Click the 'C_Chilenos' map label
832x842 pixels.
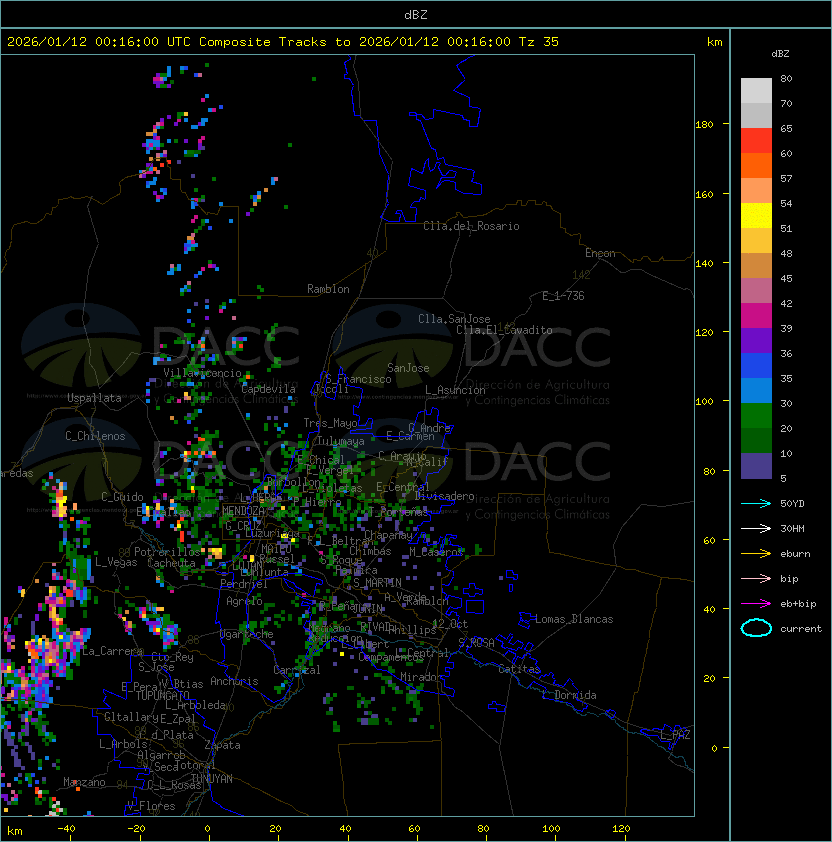pos(95,436)
